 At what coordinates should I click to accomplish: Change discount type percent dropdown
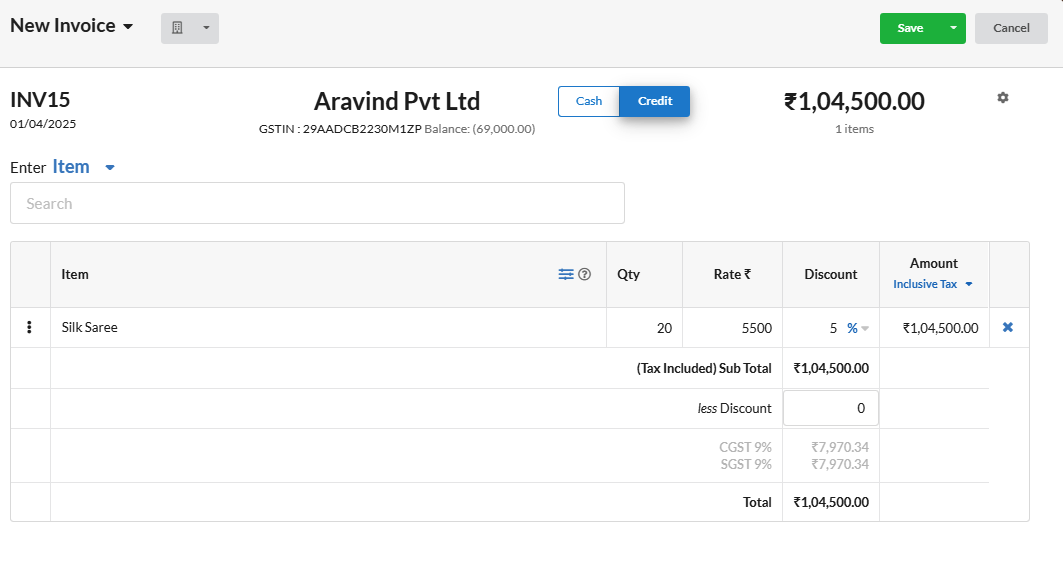(858, 328)
